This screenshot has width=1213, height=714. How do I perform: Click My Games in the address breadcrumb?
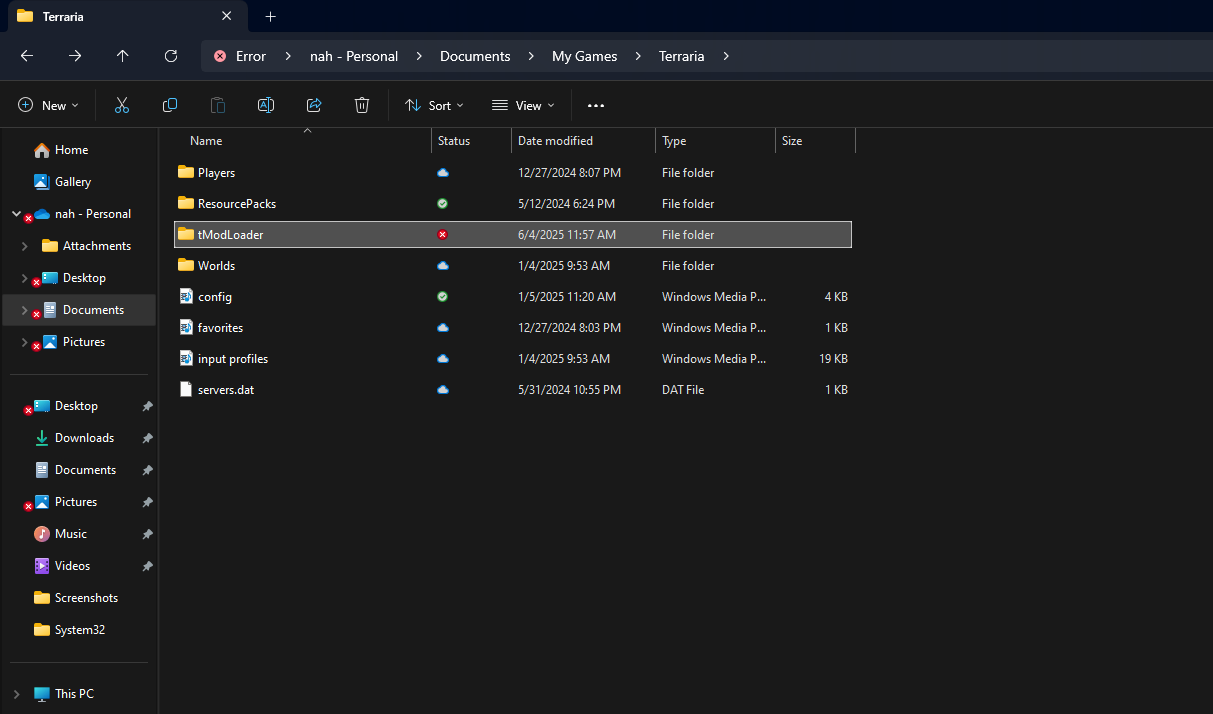(x=584, y=56)
